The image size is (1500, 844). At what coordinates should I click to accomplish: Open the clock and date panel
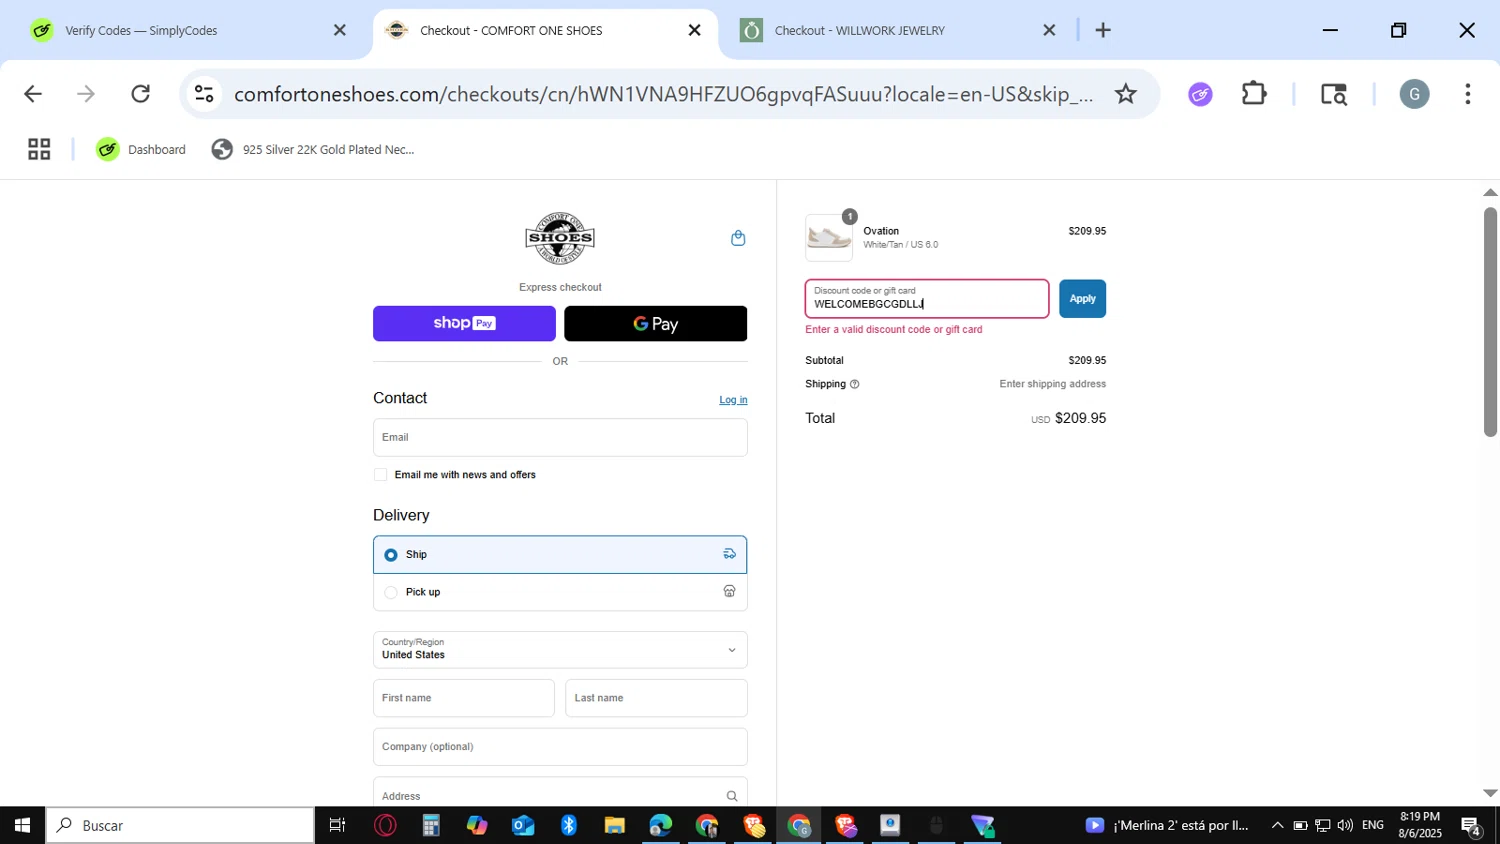point(1420,825)
